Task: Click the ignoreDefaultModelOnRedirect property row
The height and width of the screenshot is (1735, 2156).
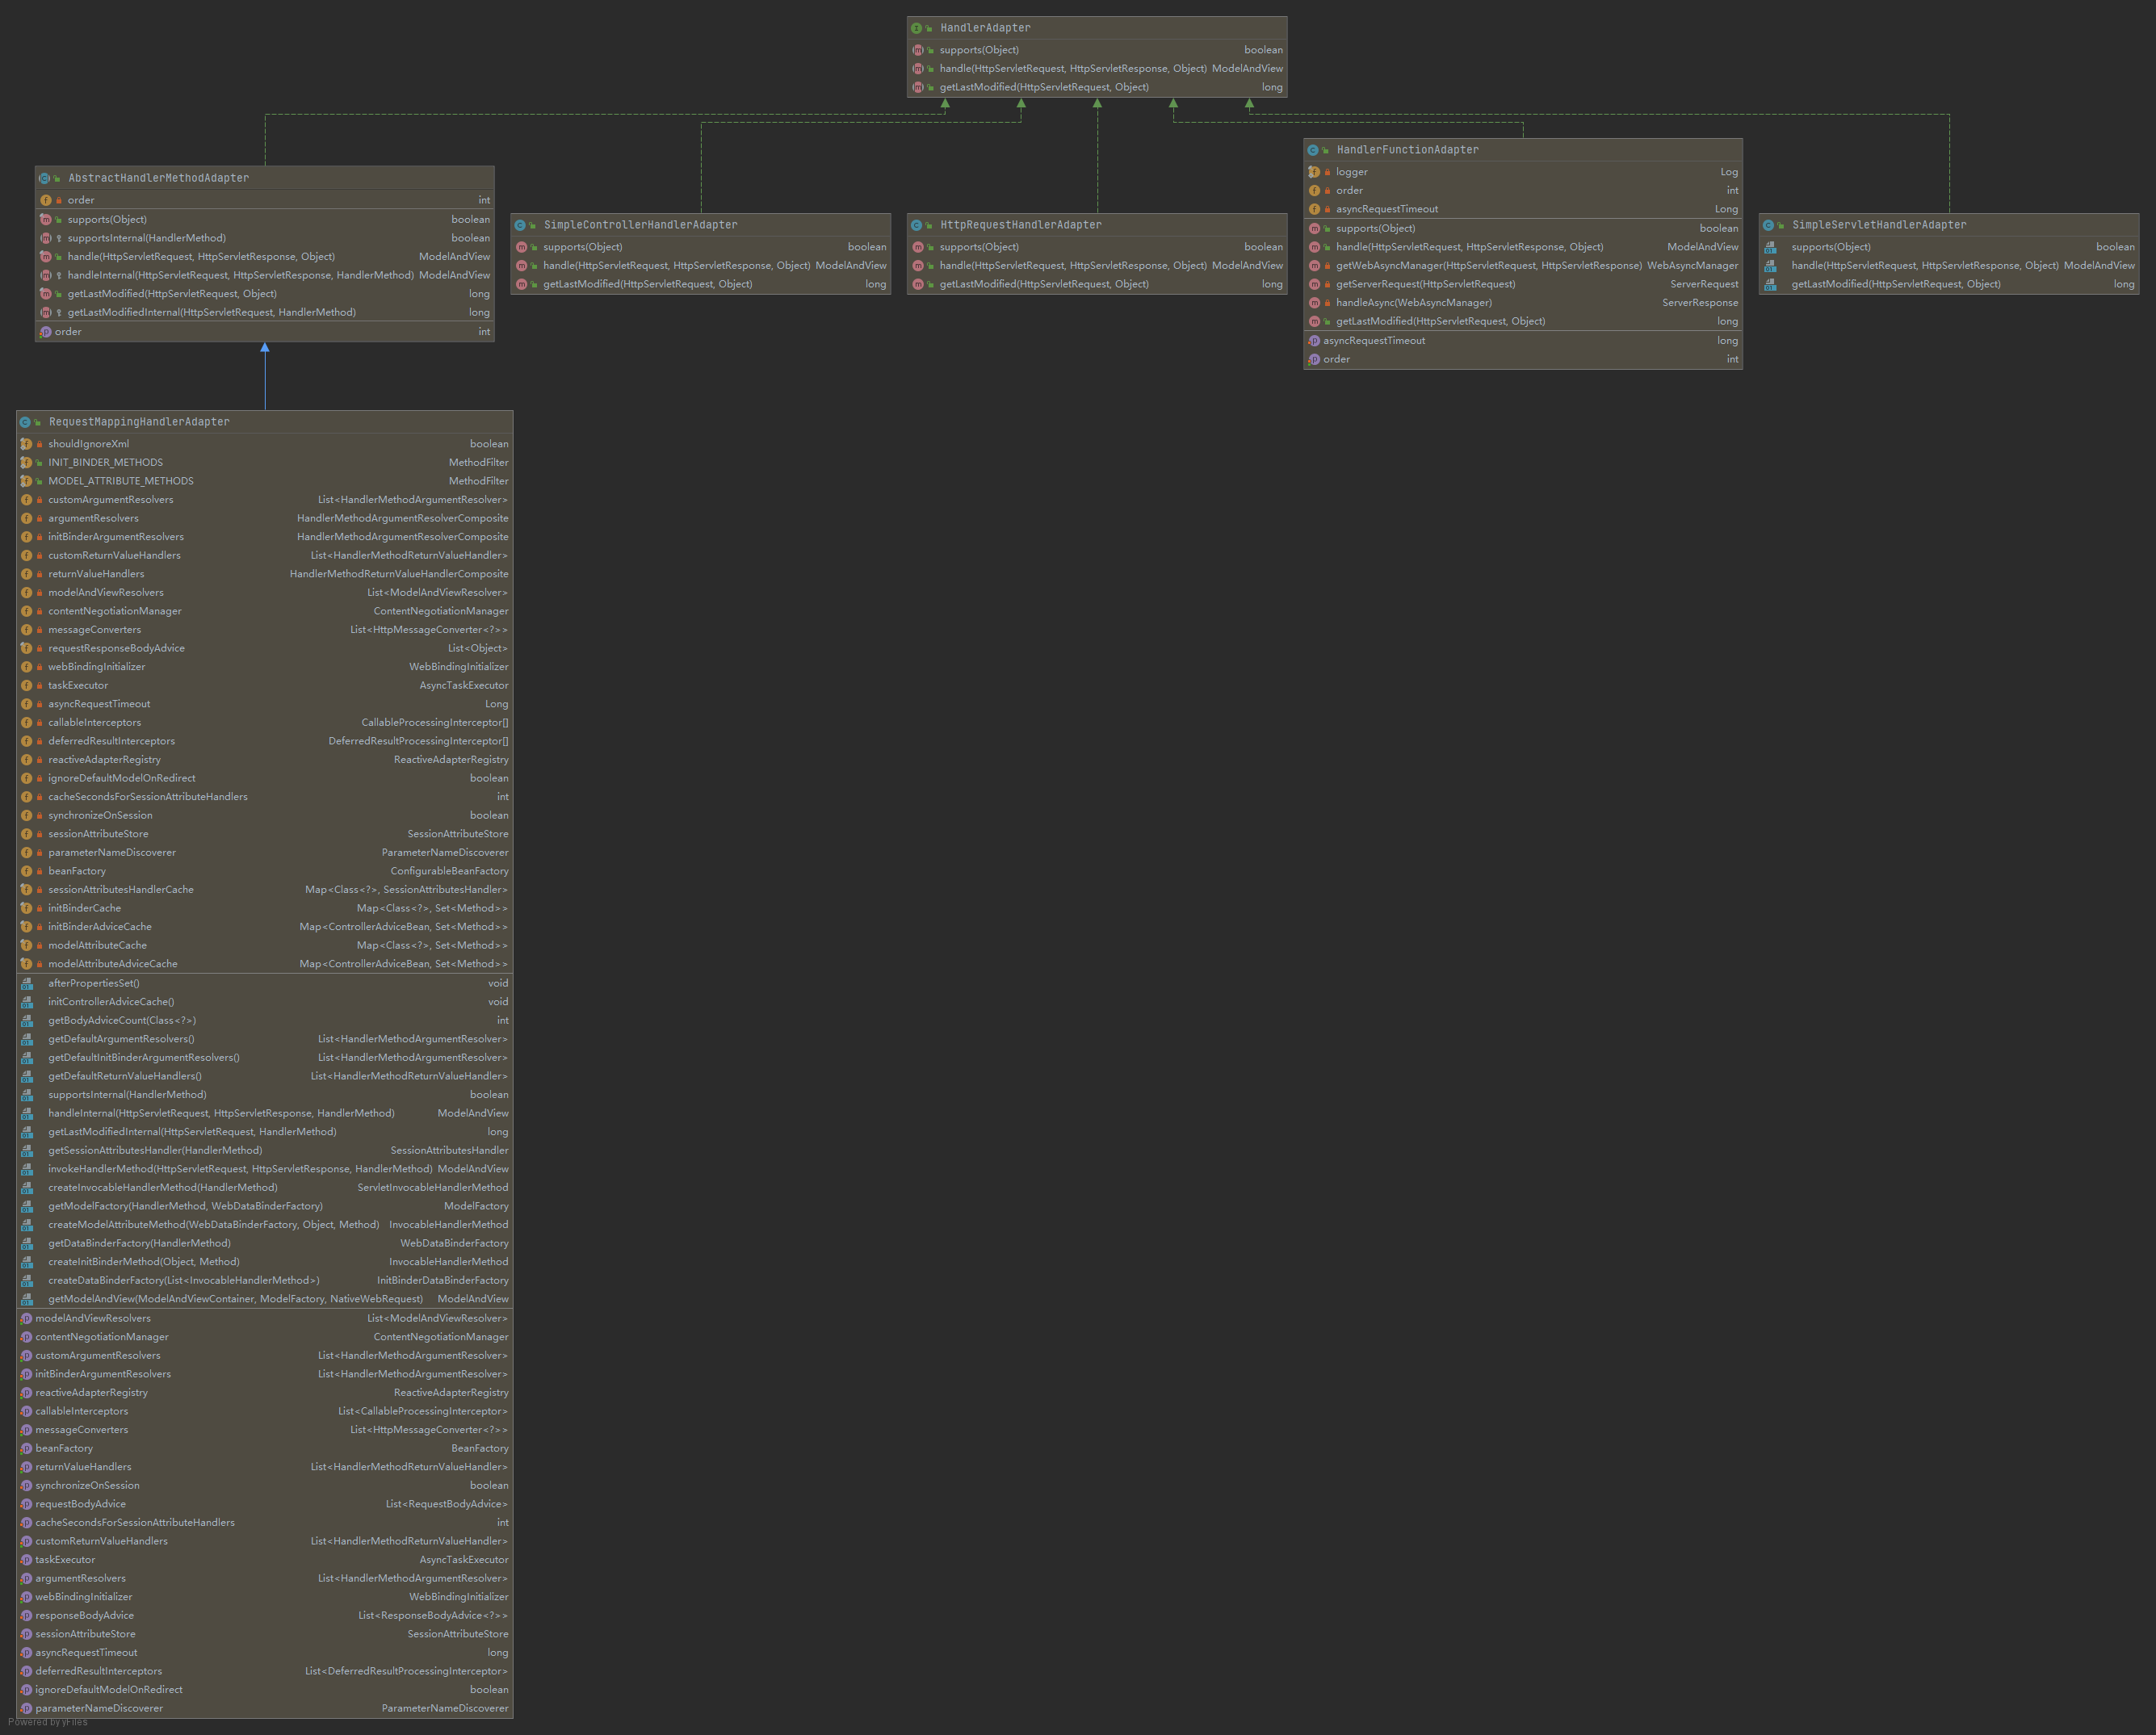Action: pyautogui.click(x=265, y=1690)
